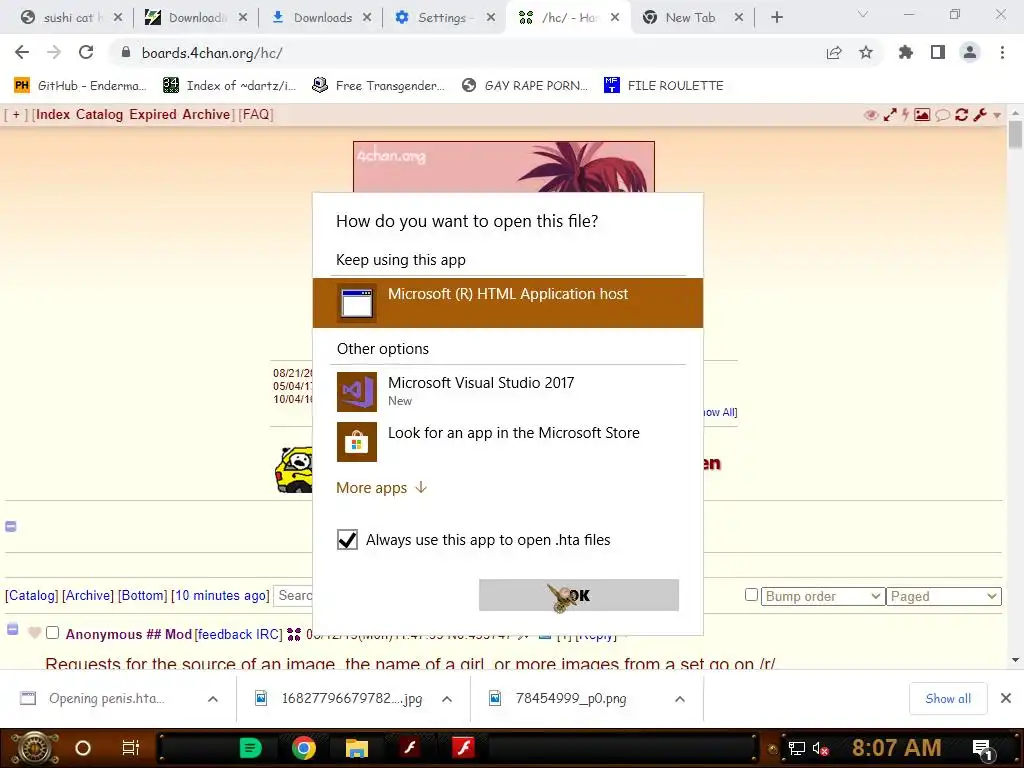The image size is (1024, 768).
Task: Click the Chrome tab search chevron
Action: pos(863,14)
